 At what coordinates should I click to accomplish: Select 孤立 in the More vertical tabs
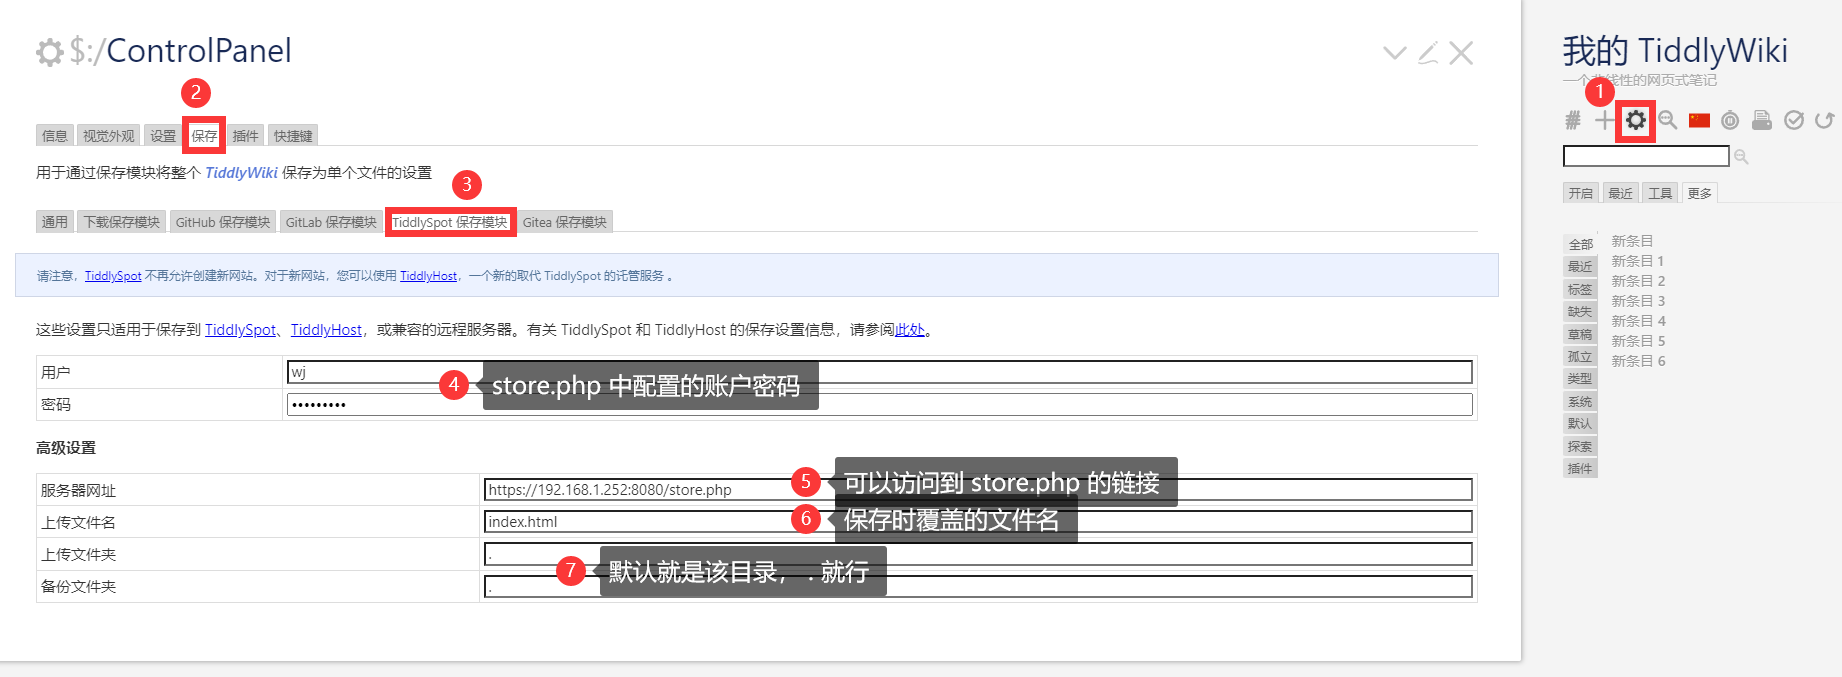coord(1580,356)
